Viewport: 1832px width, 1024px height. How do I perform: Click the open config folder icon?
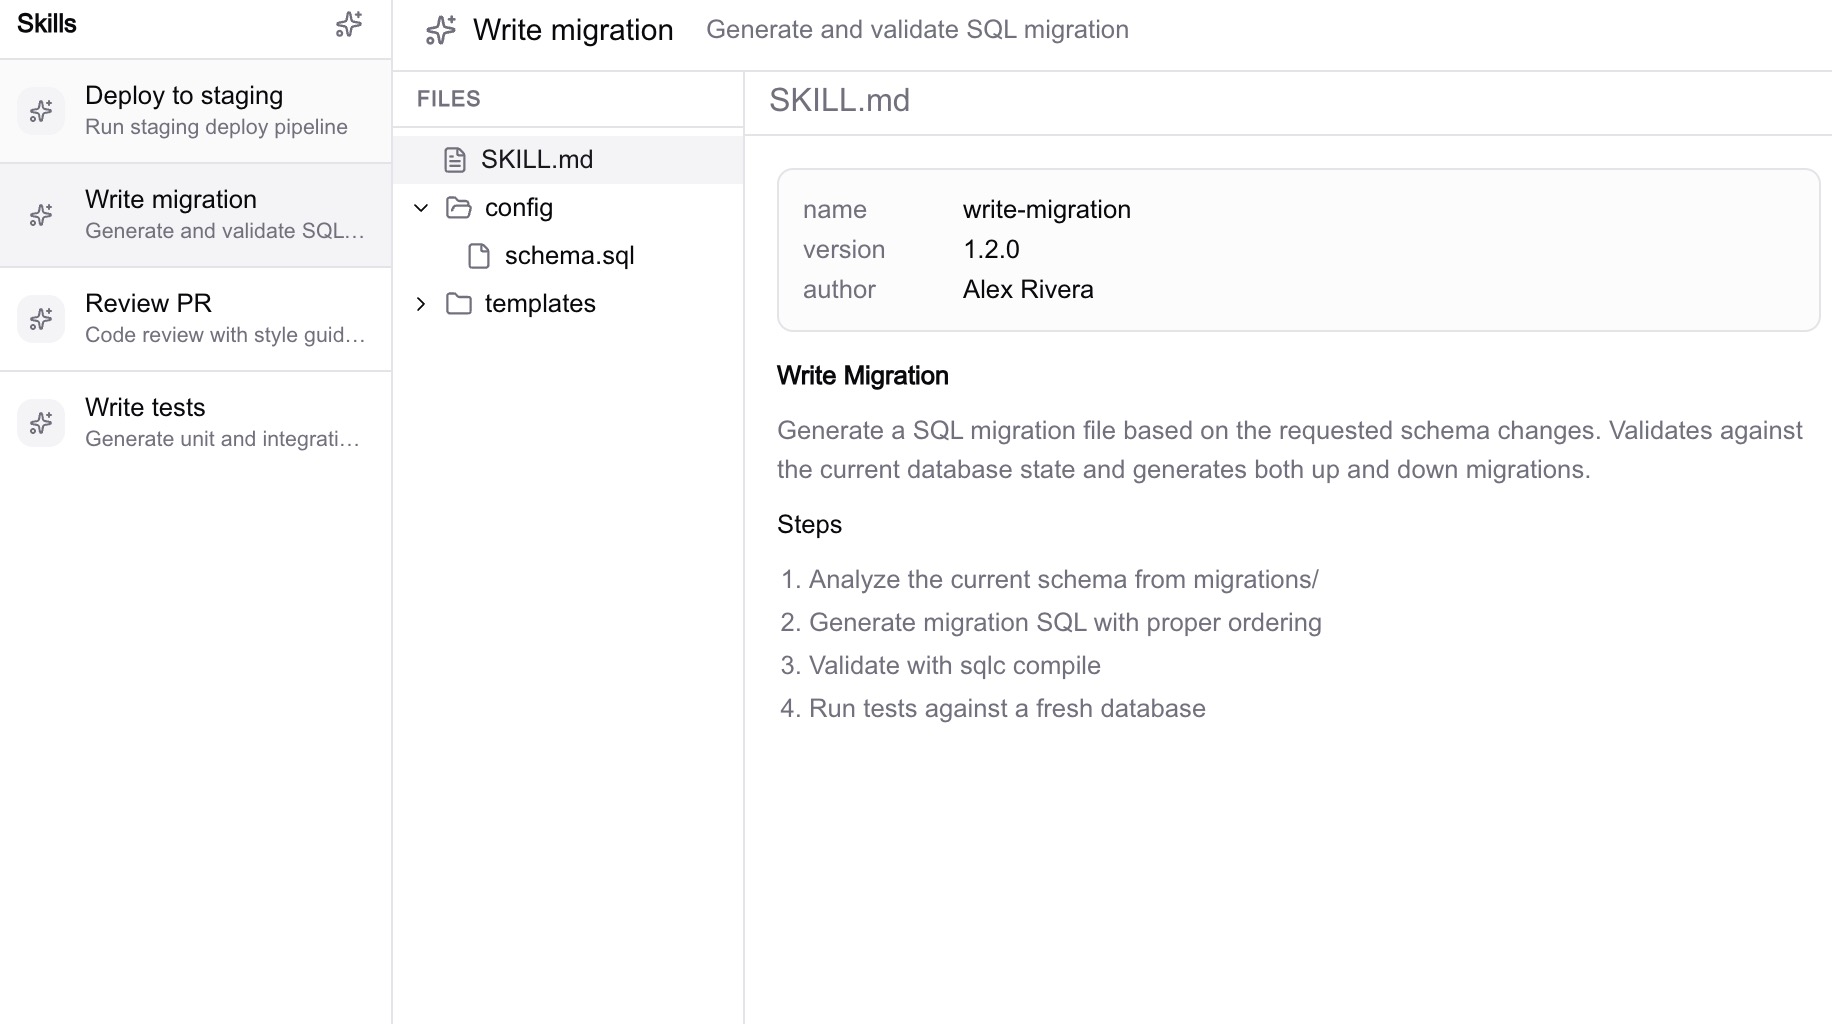[459, 208]
